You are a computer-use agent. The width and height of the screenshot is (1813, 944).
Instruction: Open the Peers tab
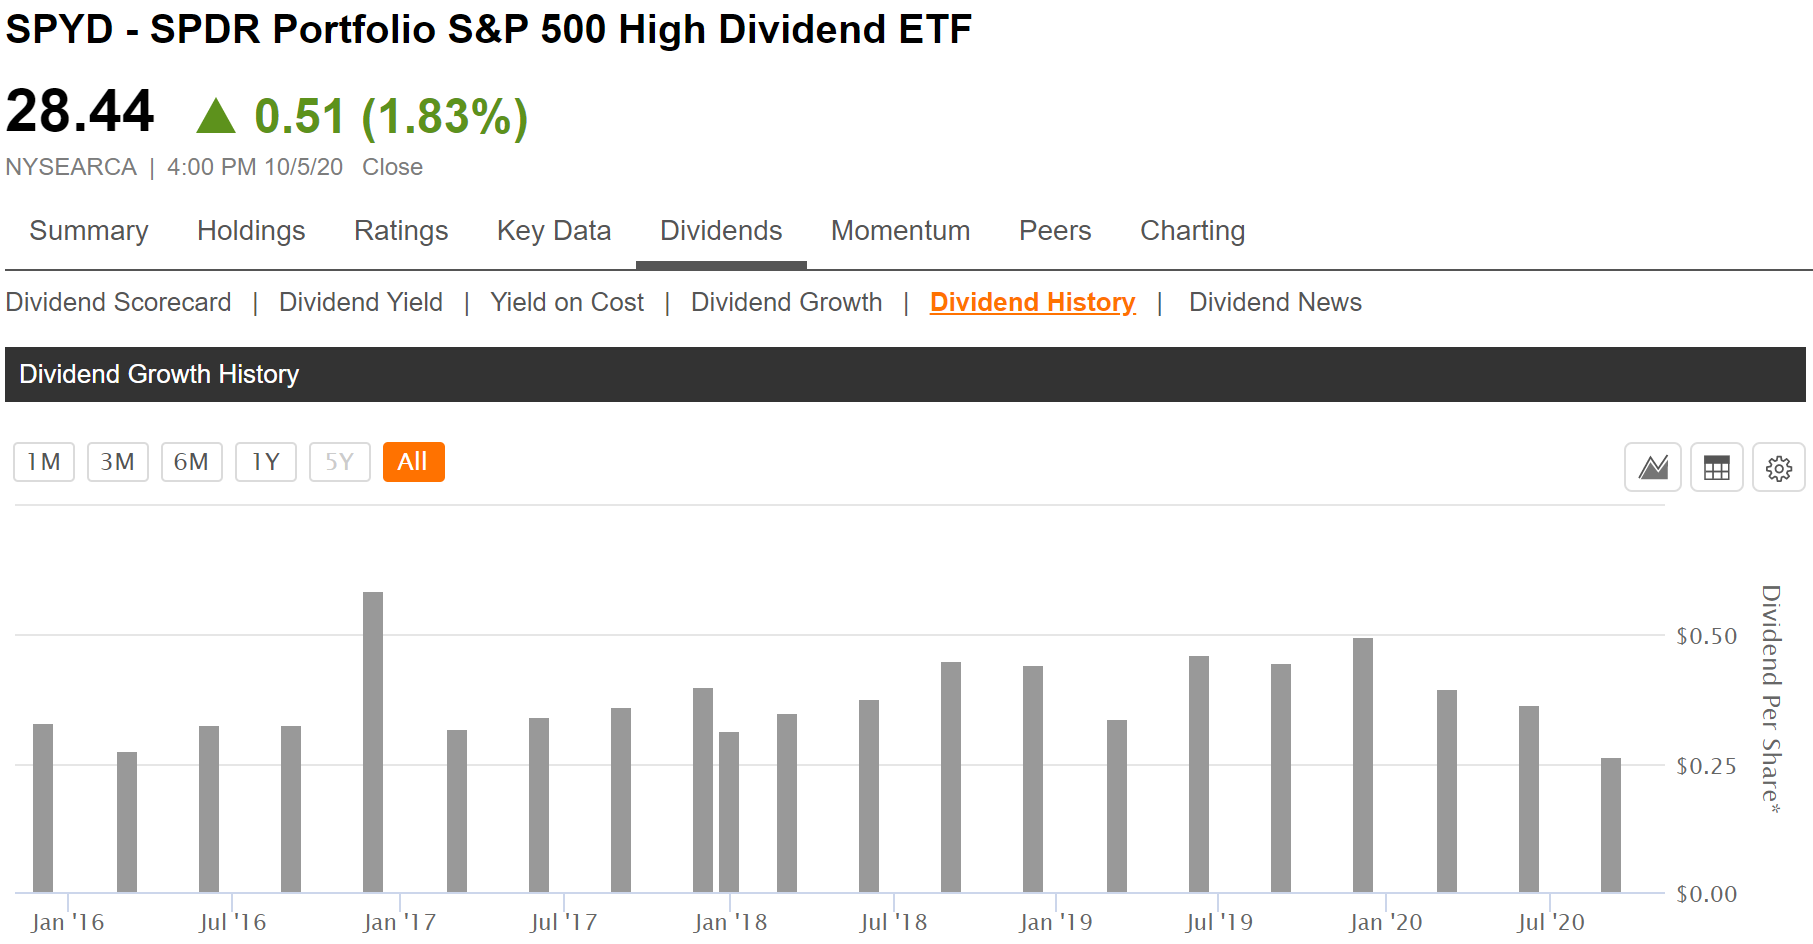point(1055,231)
